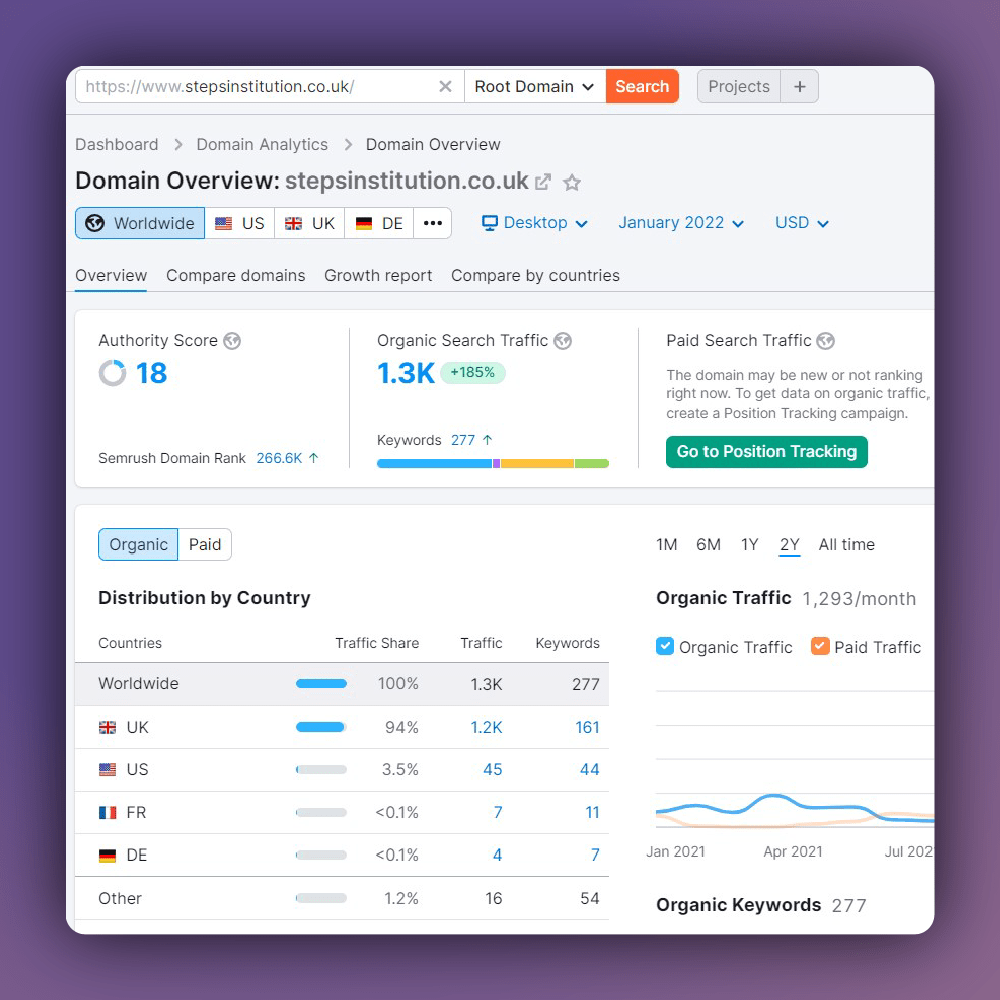Click Go to Position Tracking
The height and width of the screenshot is (1000, 1000).
point(767,452)
